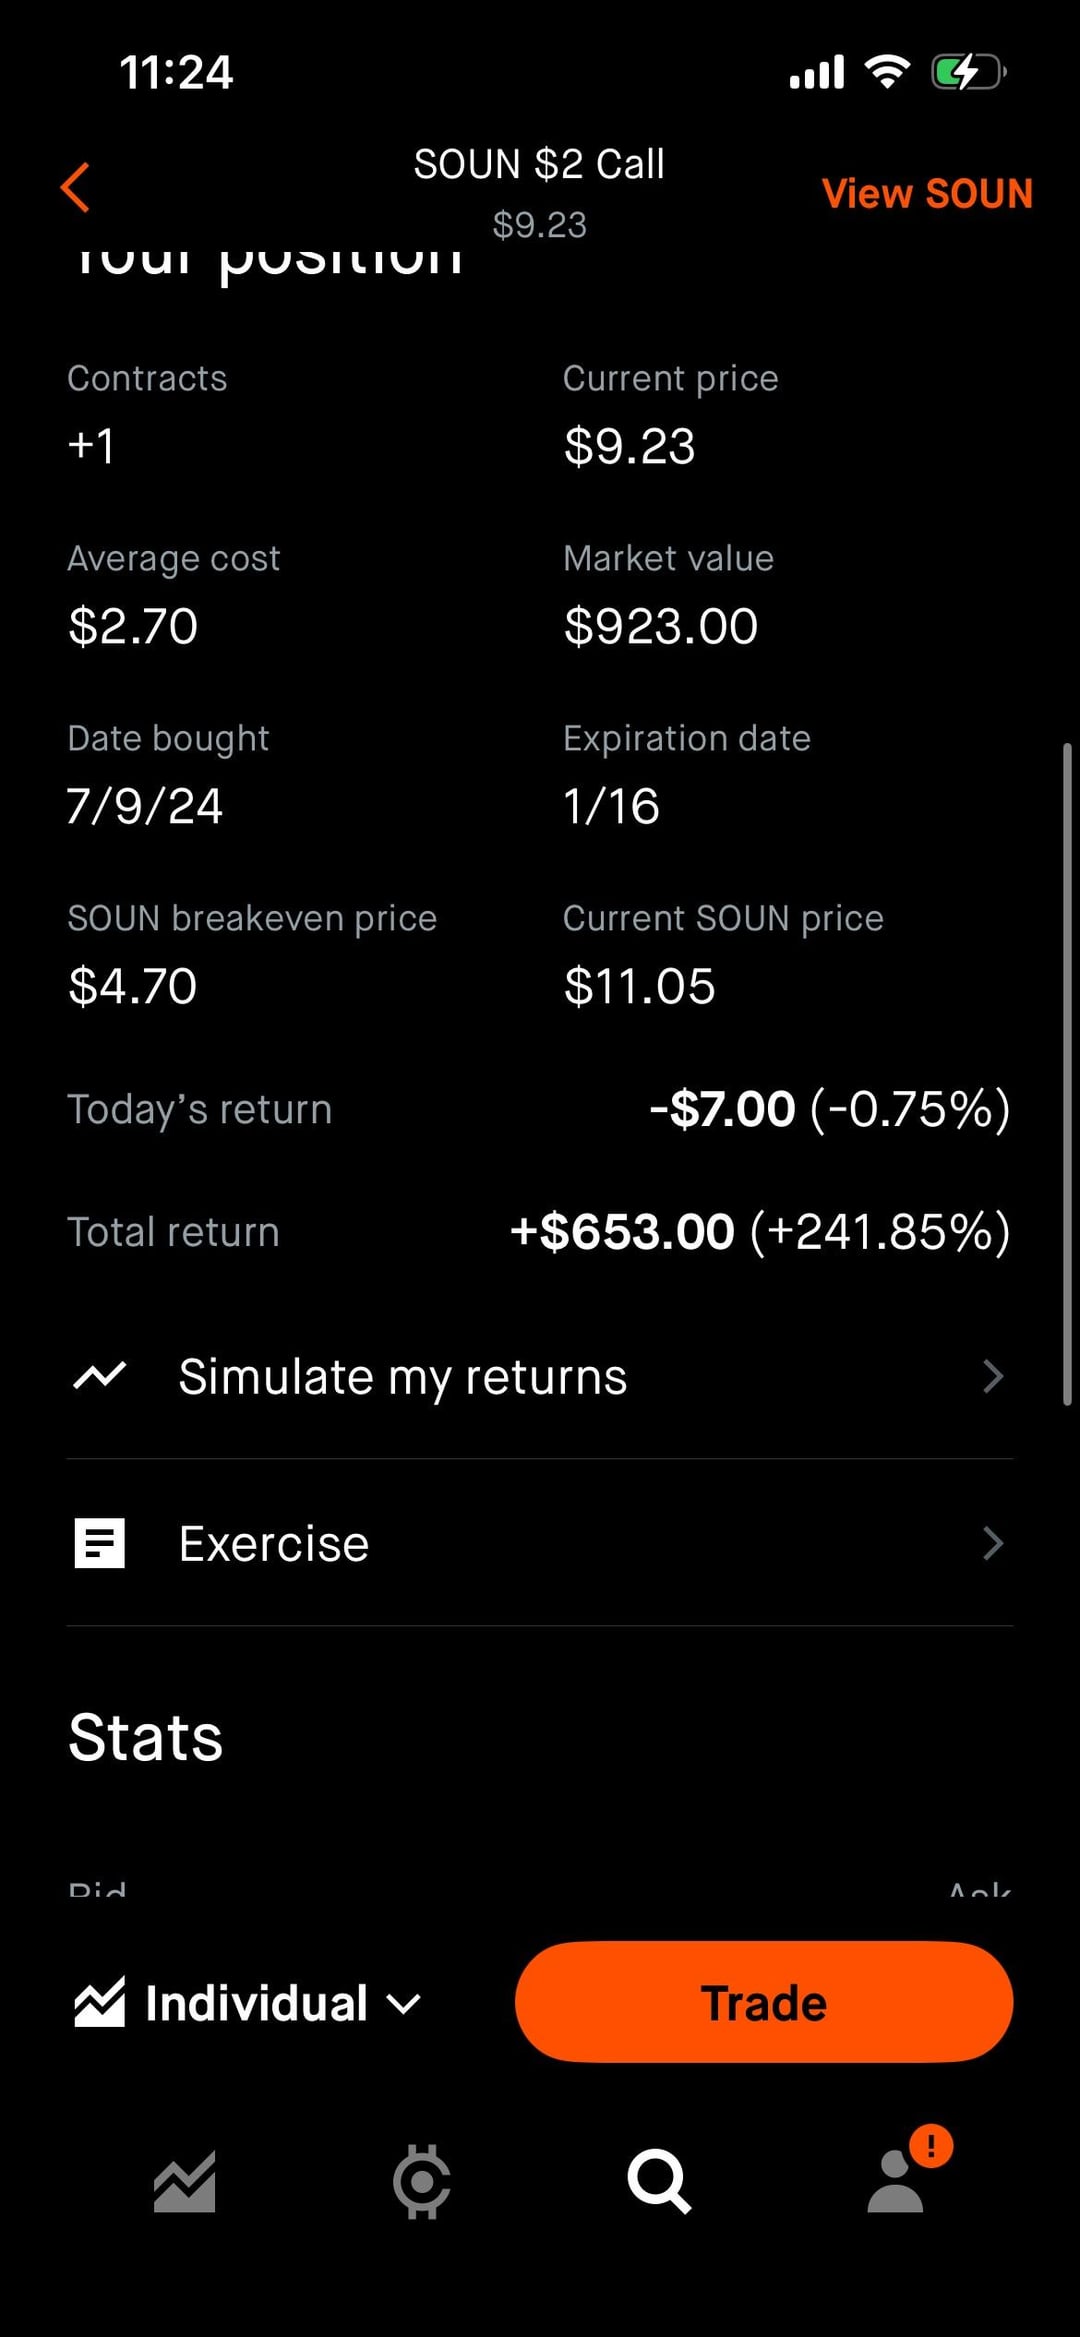Screen dimensions: 1080x2337
Task: Select the search magnifier tab
Action: click(658, 2181)
